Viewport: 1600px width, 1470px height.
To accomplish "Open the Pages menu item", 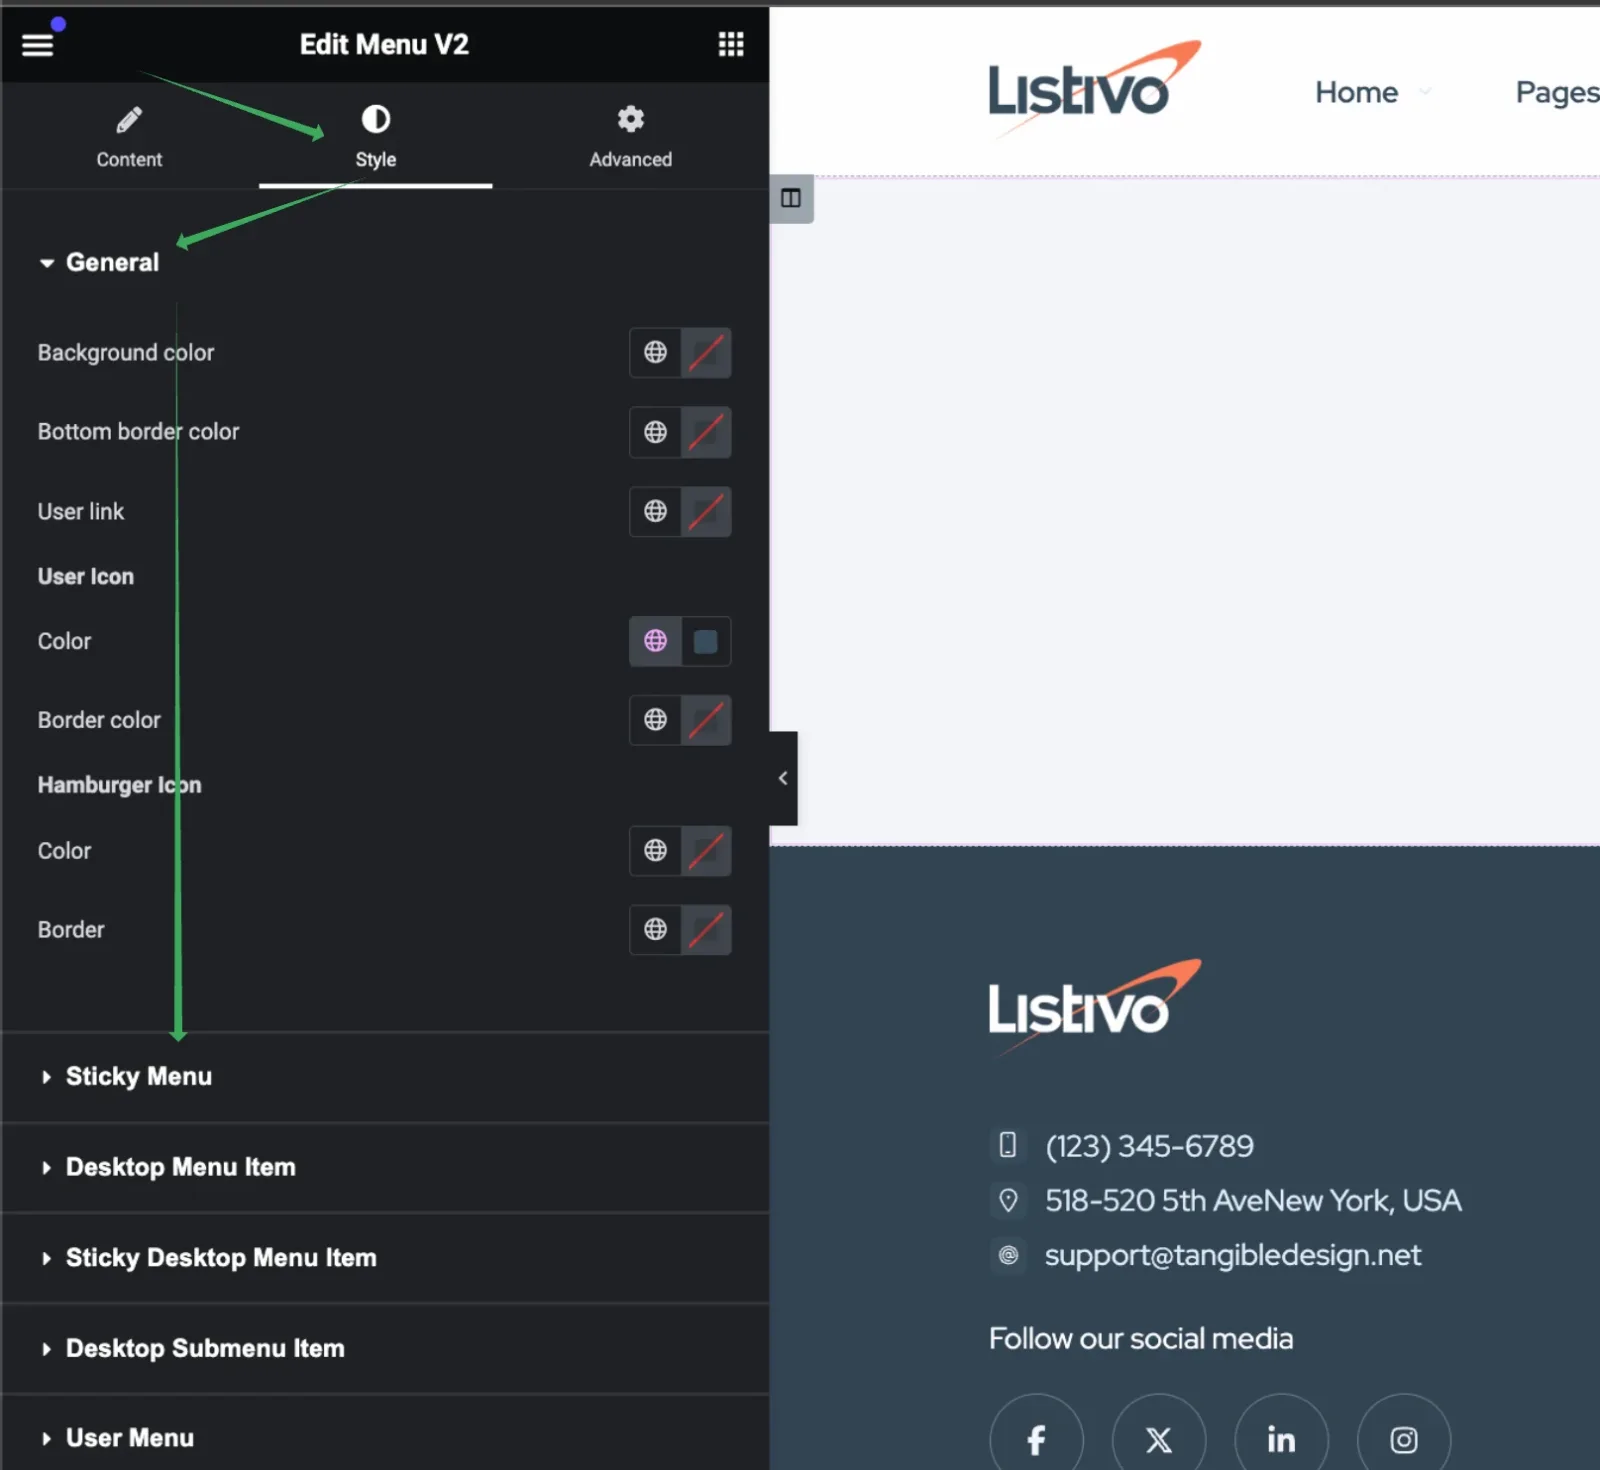I will point(1557,92).
